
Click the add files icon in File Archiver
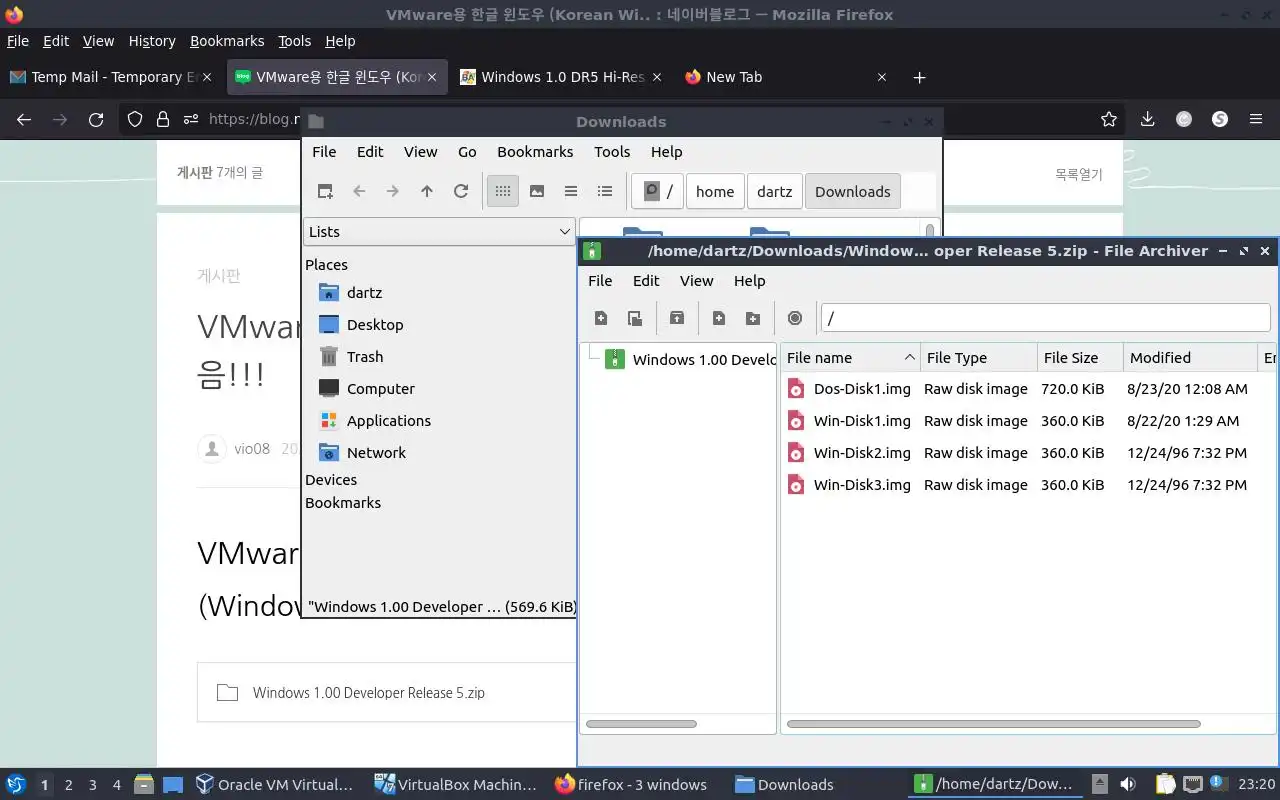tap(719, 318)
